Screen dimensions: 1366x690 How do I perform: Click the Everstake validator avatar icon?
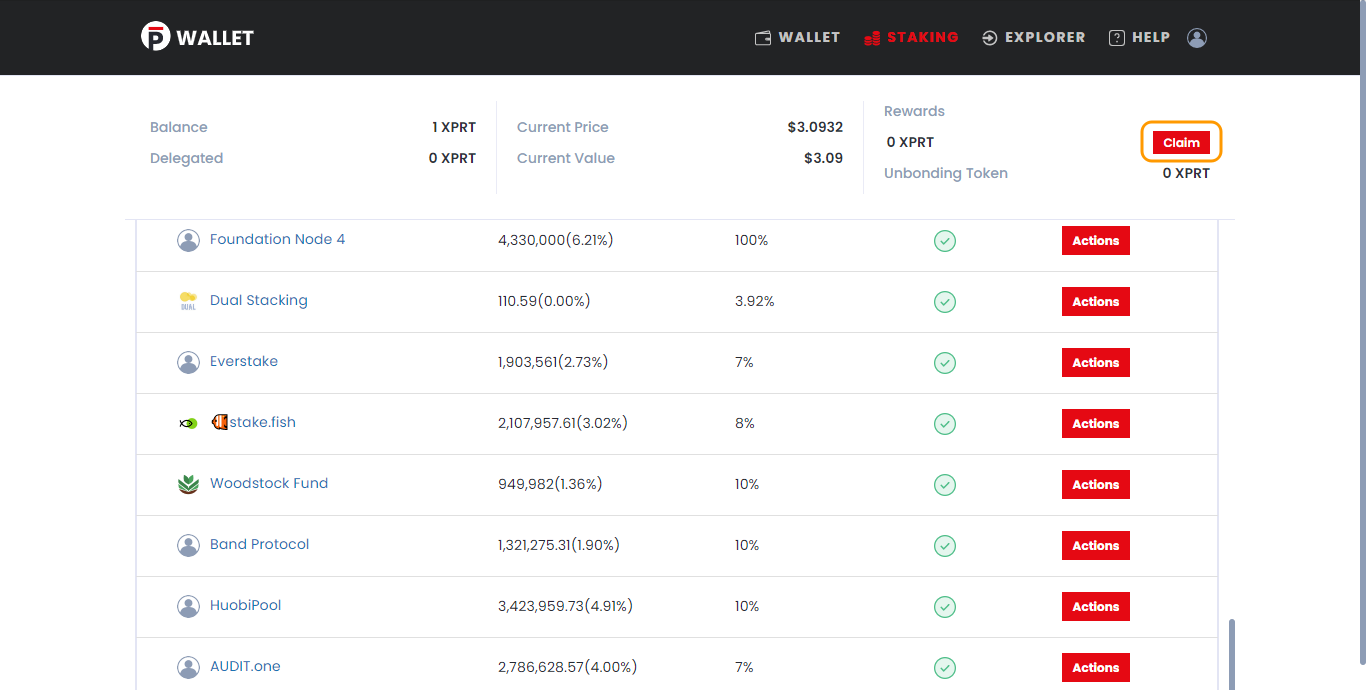click(x=188, y=362)
